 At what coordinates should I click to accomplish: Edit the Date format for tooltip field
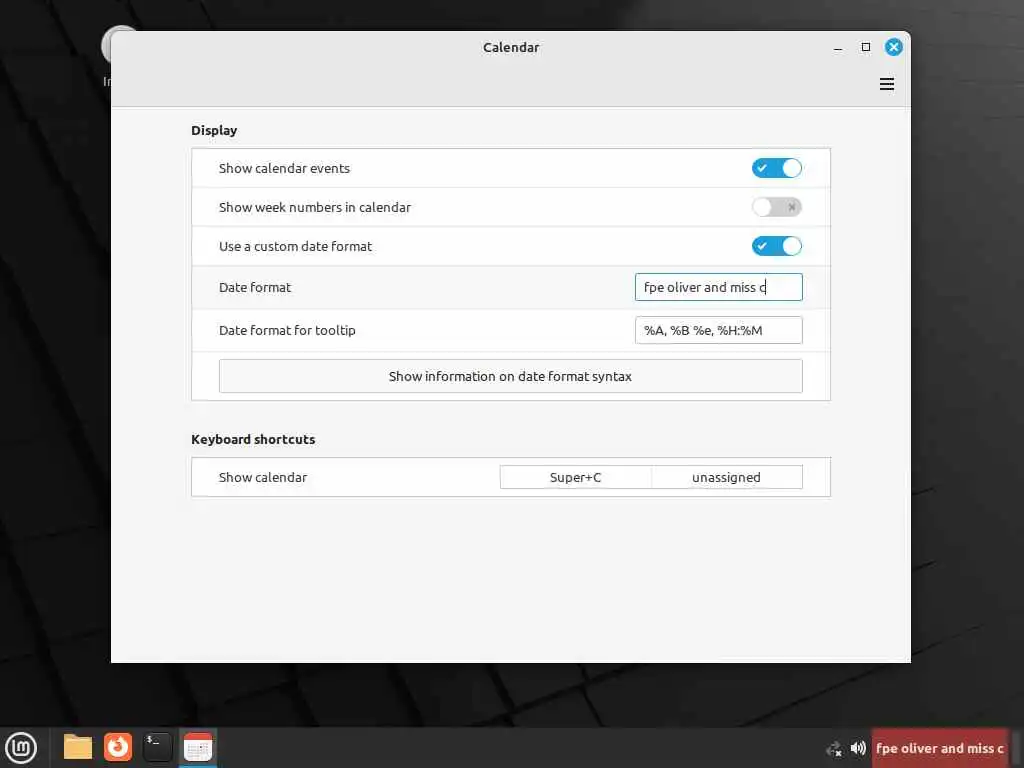point(718,330)
